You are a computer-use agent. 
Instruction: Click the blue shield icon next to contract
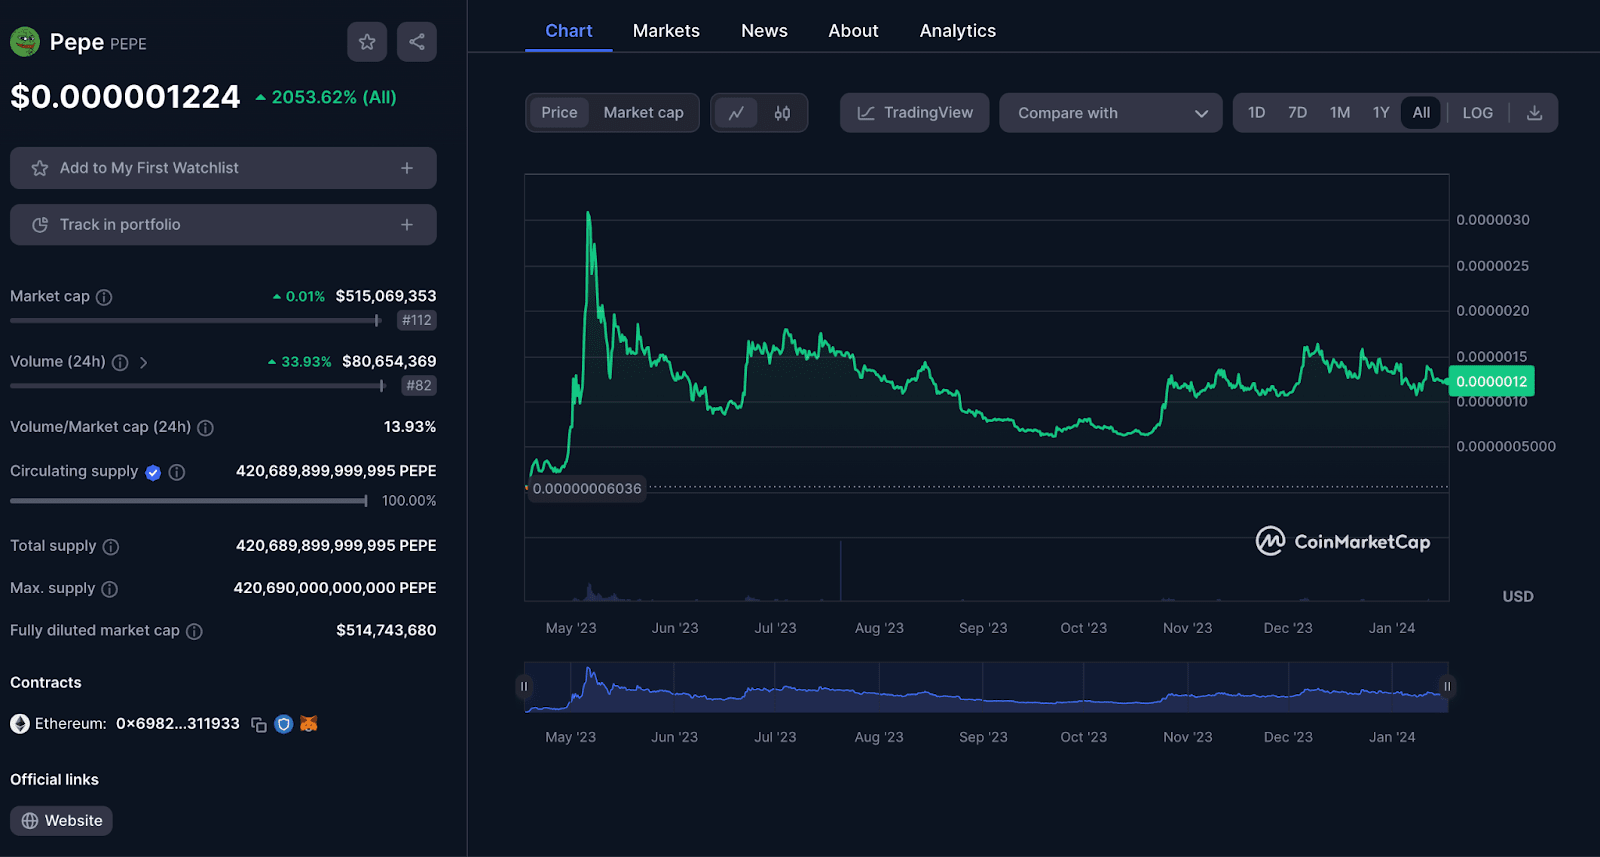pyautogui.click(x=284, y=724)
